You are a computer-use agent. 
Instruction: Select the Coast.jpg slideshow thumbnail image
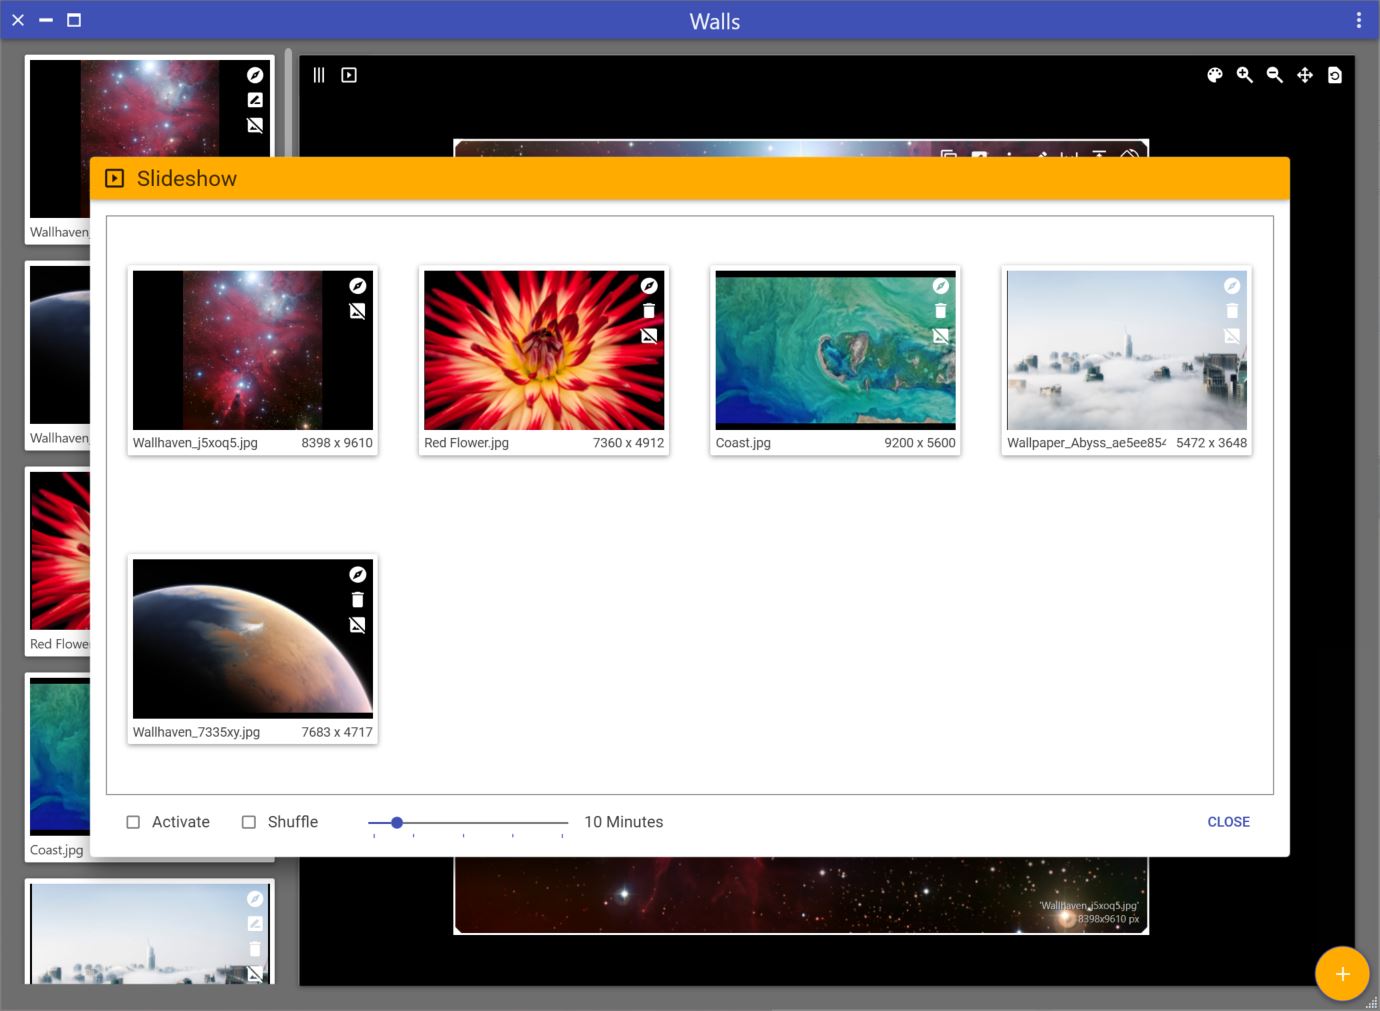click(836, 350)
